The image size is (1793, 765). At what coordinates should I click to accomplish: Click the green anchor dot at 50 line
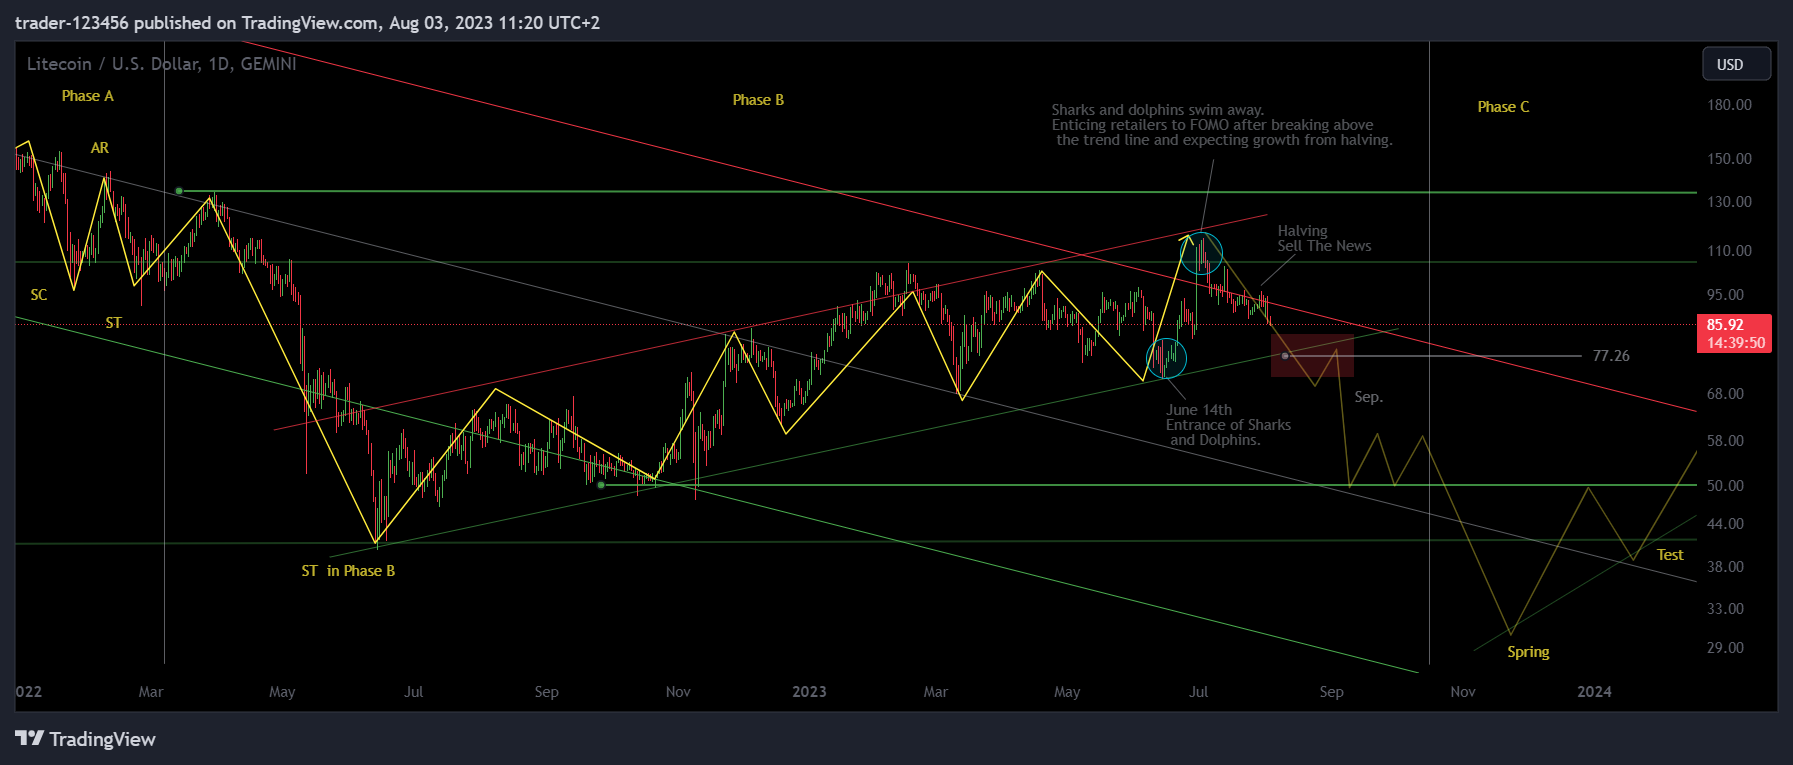pos(600,485)
